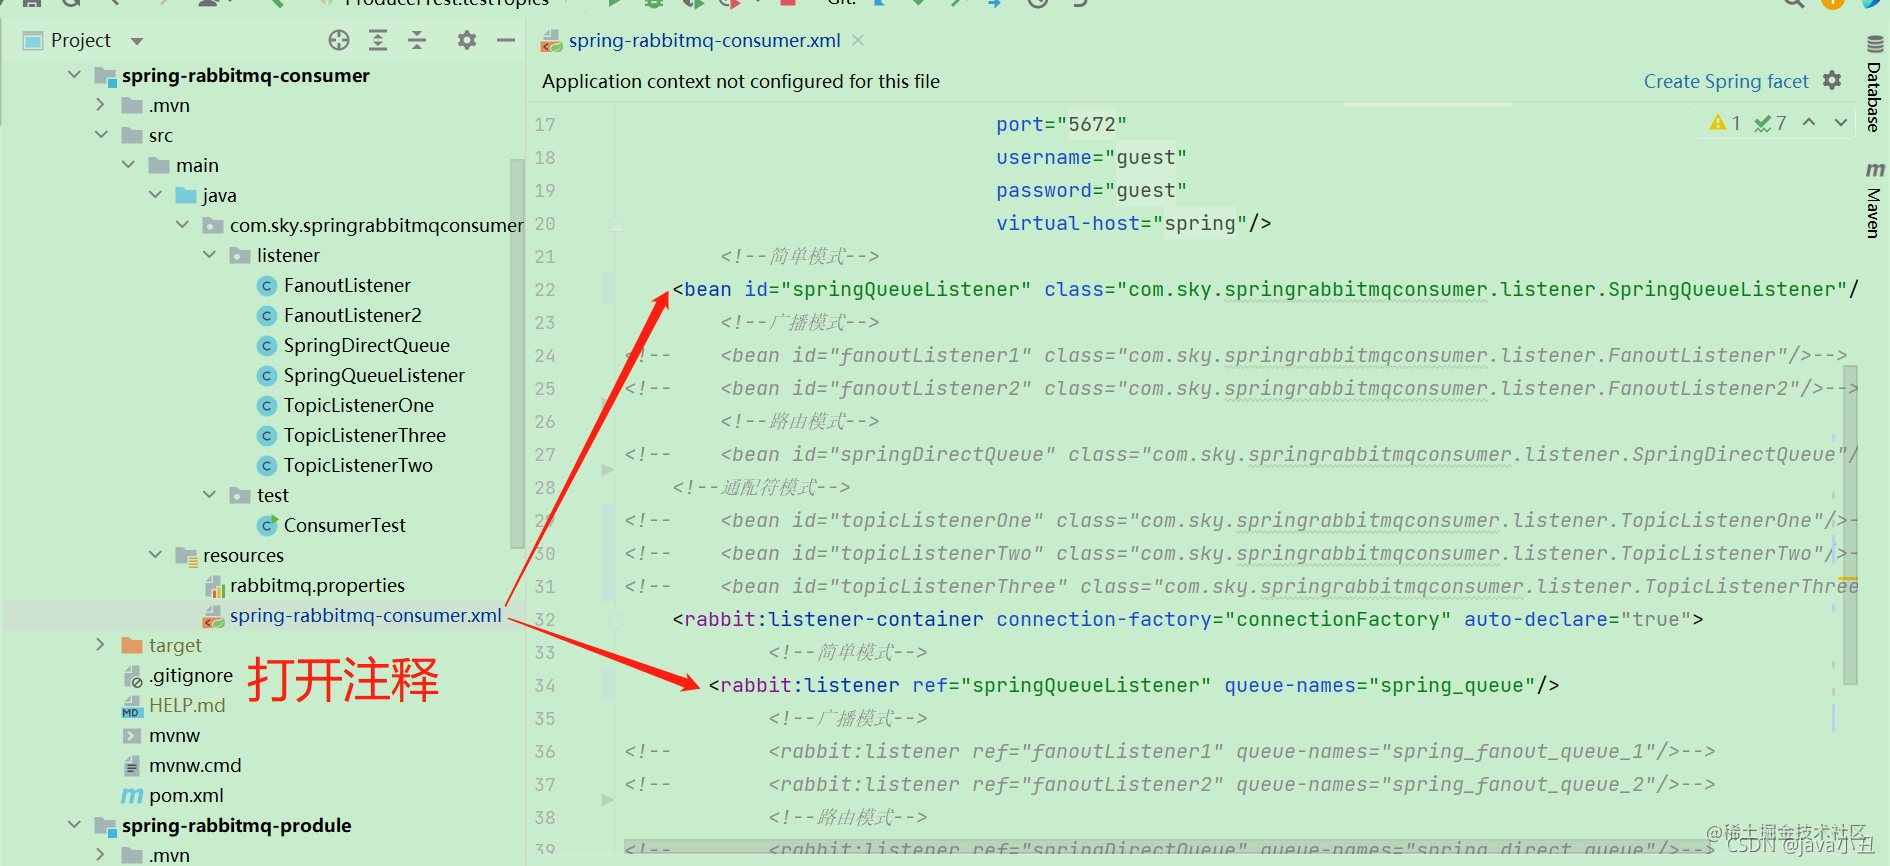Click the warnings indicator showing 1
The image size is (1890, 866).
pyautogui.click(x=1725, y=123)
